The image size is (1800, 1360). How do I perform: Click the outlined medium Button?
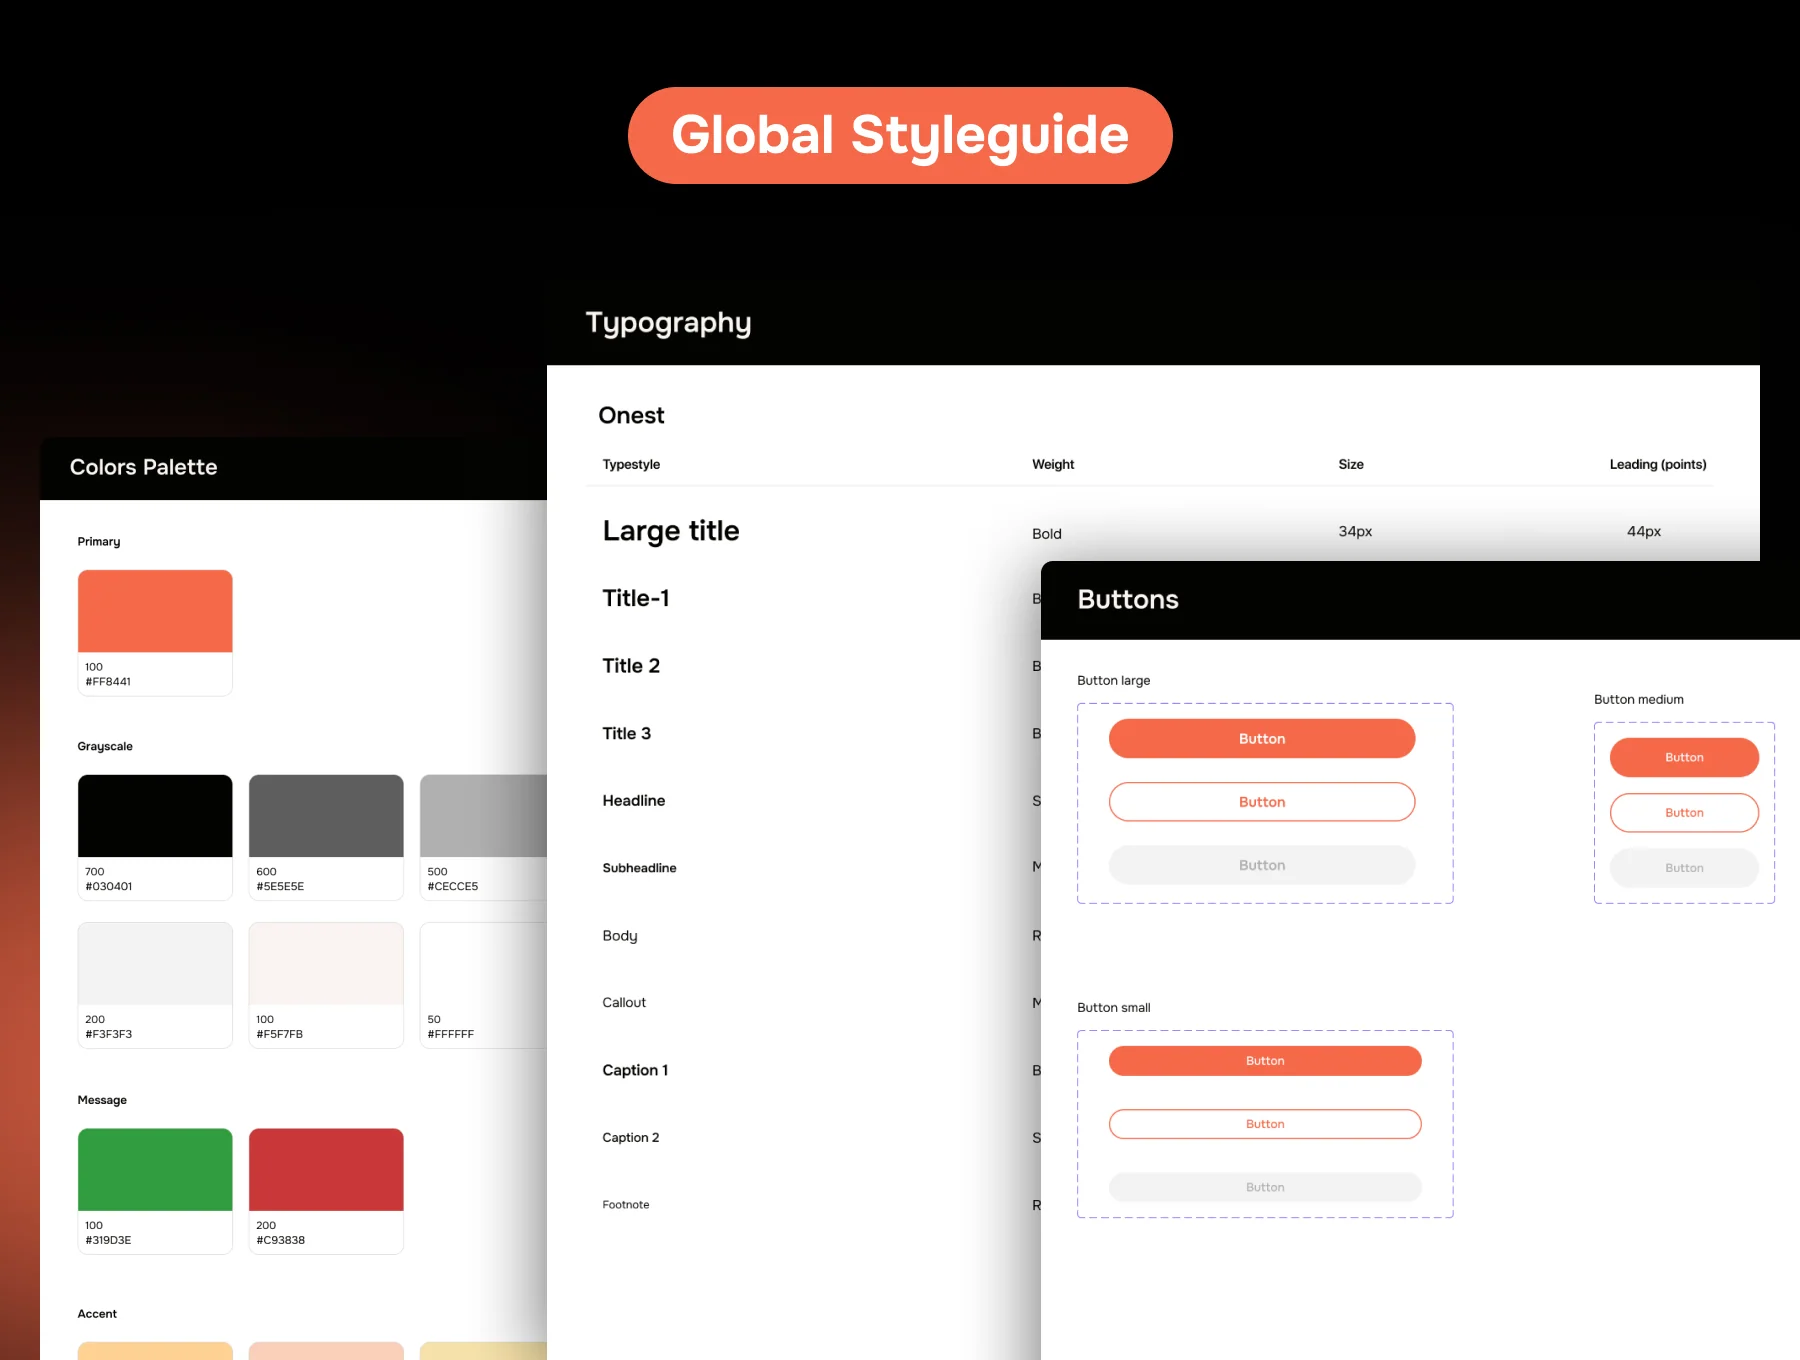pos(1684,813)
